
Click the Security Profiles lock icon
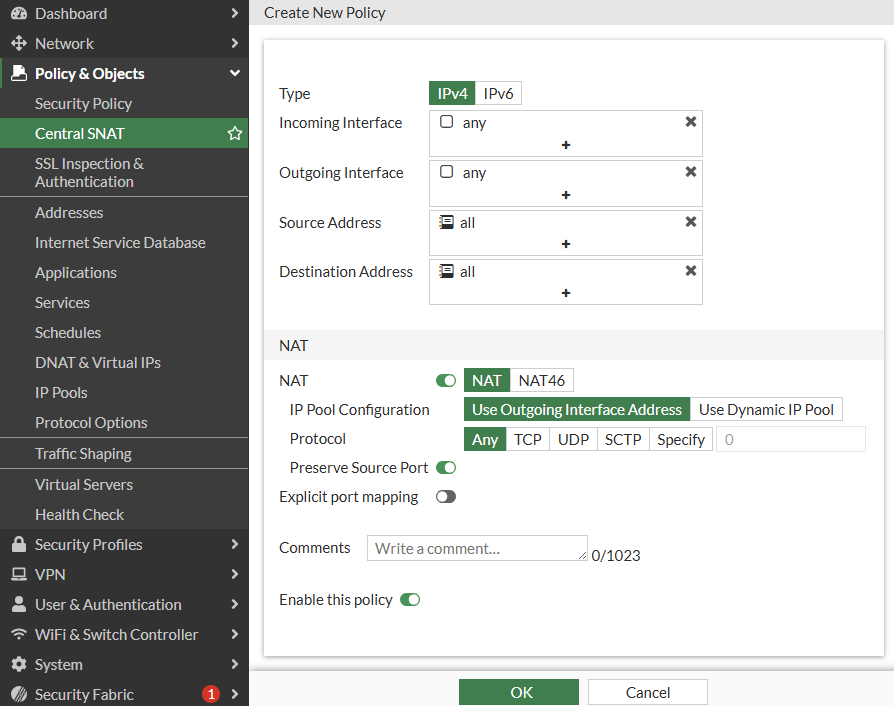(19, 544)
